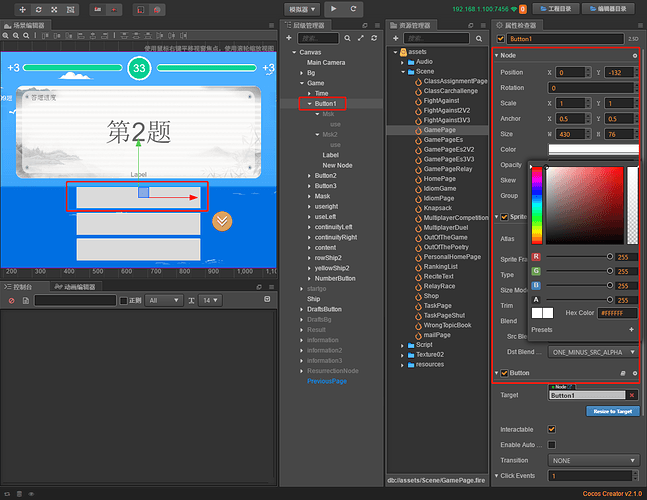Clear the Target field with the X
The height and width of the screenshot is (500, 647).
tap(632, 395)
